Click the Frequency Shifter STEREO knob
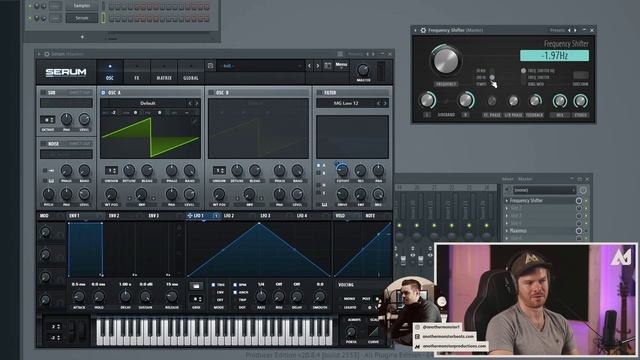This screenshot has height=360, width=640. point(580,100)
